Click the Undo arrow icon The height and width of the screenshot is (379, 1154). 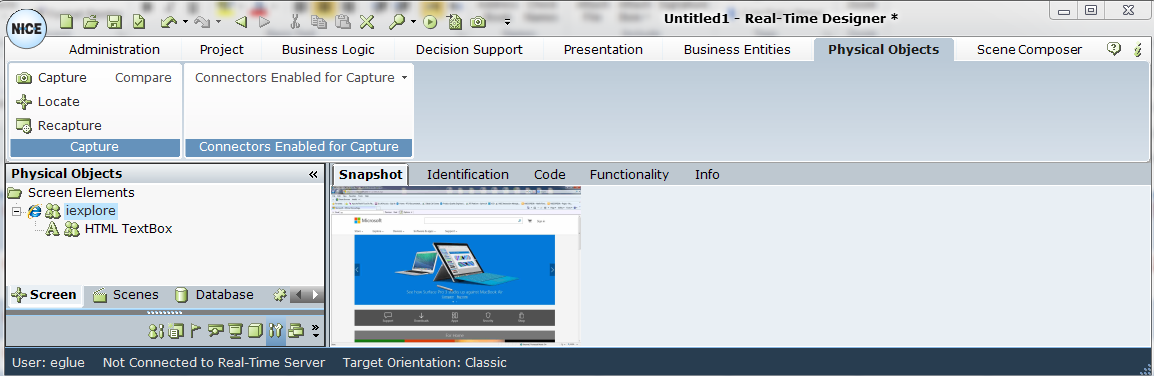169,22
